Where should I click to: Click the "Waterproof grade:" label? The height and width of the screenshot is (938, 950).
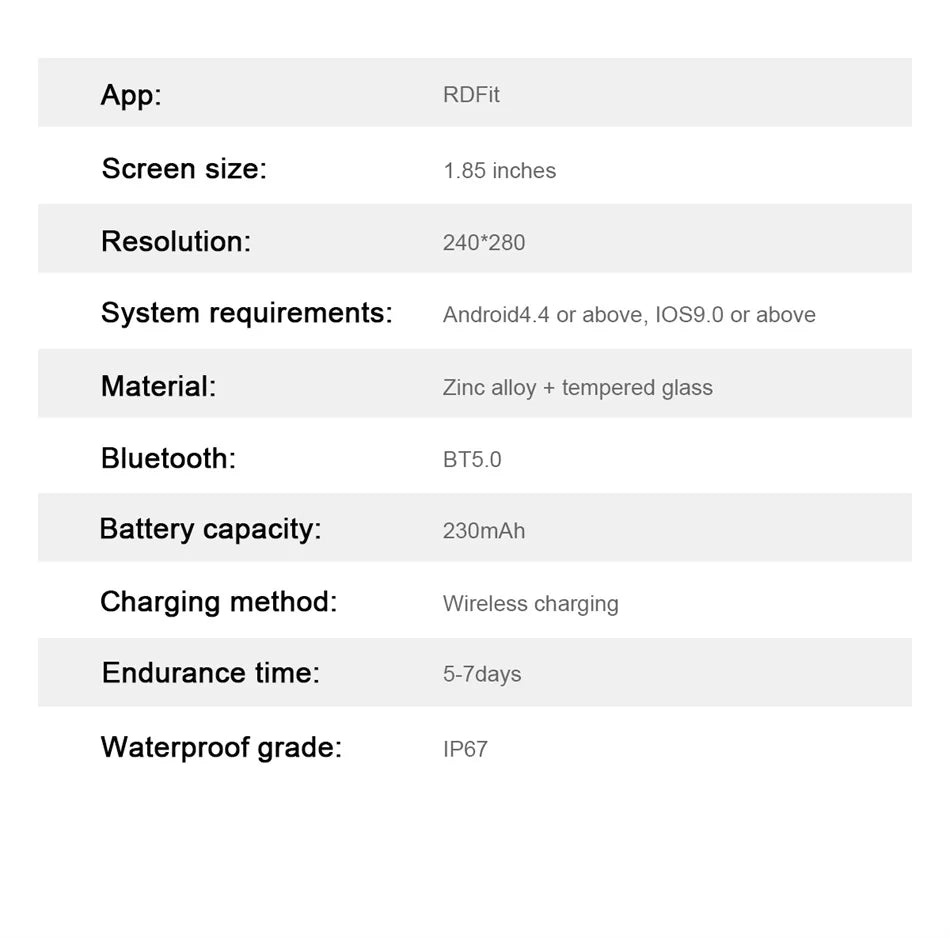click(221, 747)
